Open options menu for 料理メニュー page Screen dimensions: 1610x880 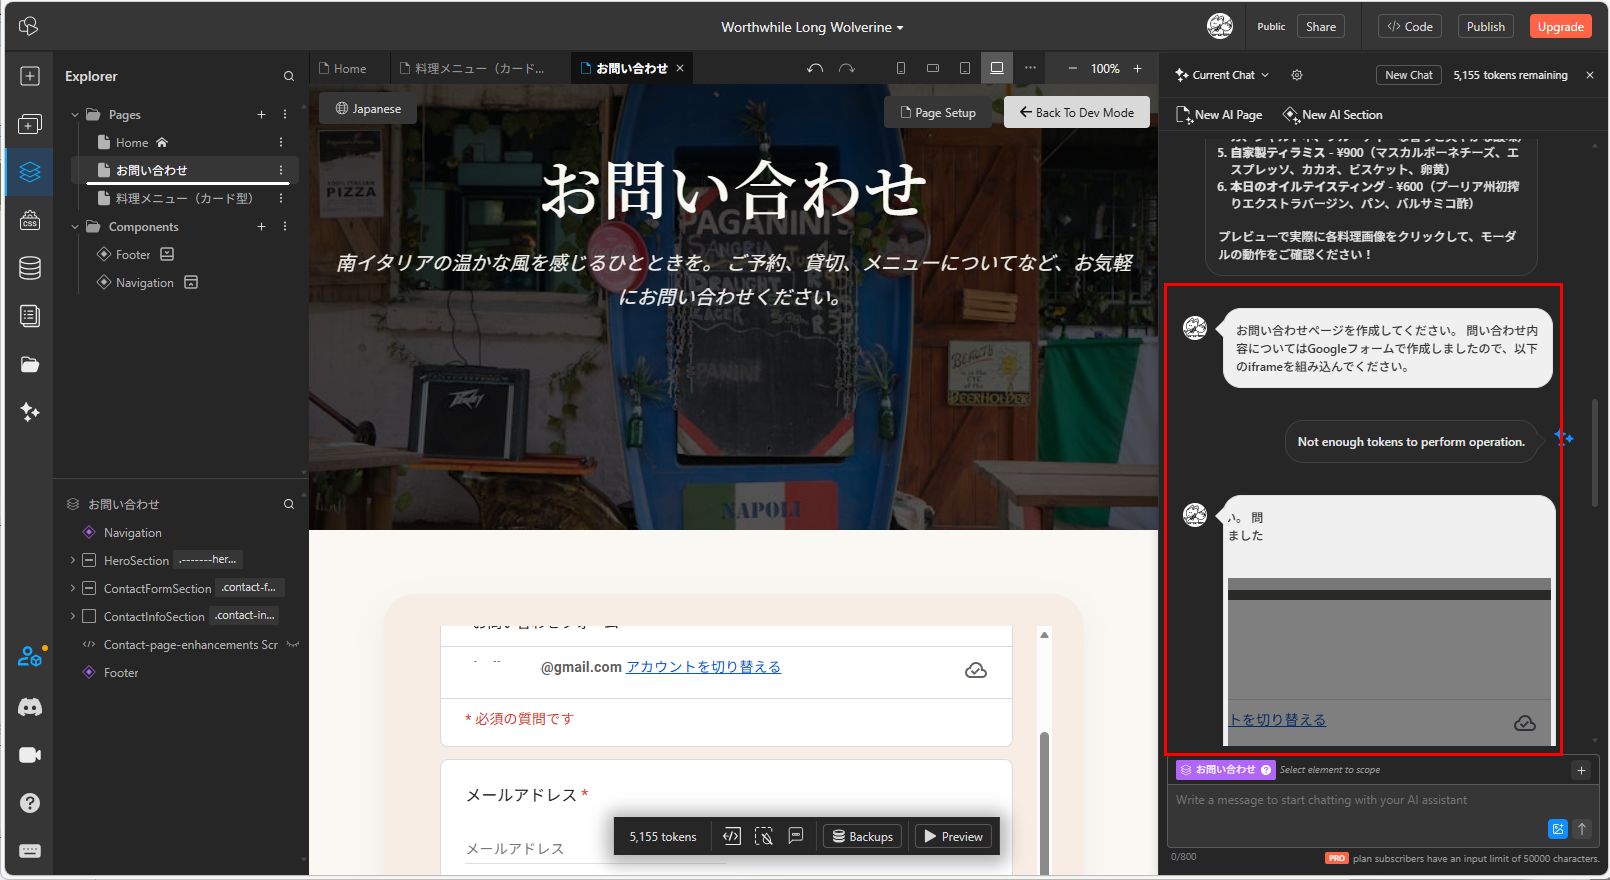point(281,198)
